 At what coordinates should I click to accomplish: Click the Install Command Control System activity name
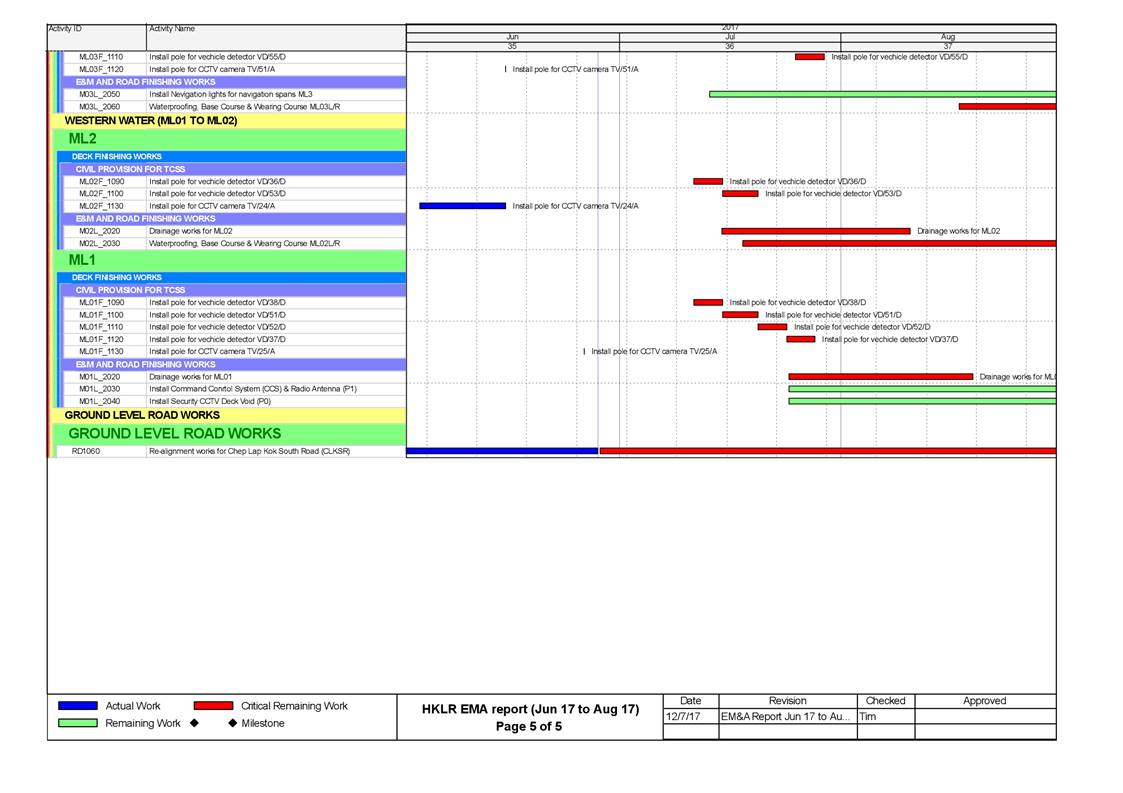tap(253, 389)
